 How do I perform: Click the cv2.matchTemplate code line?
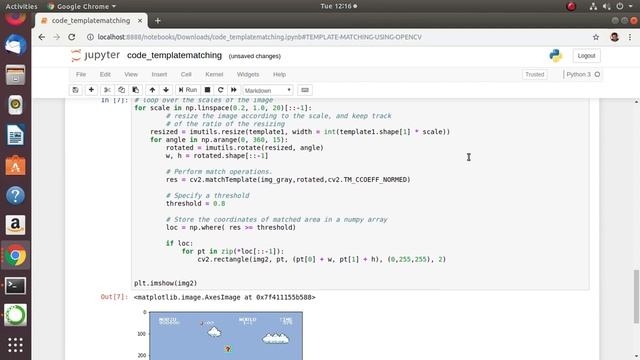point(288,180)
